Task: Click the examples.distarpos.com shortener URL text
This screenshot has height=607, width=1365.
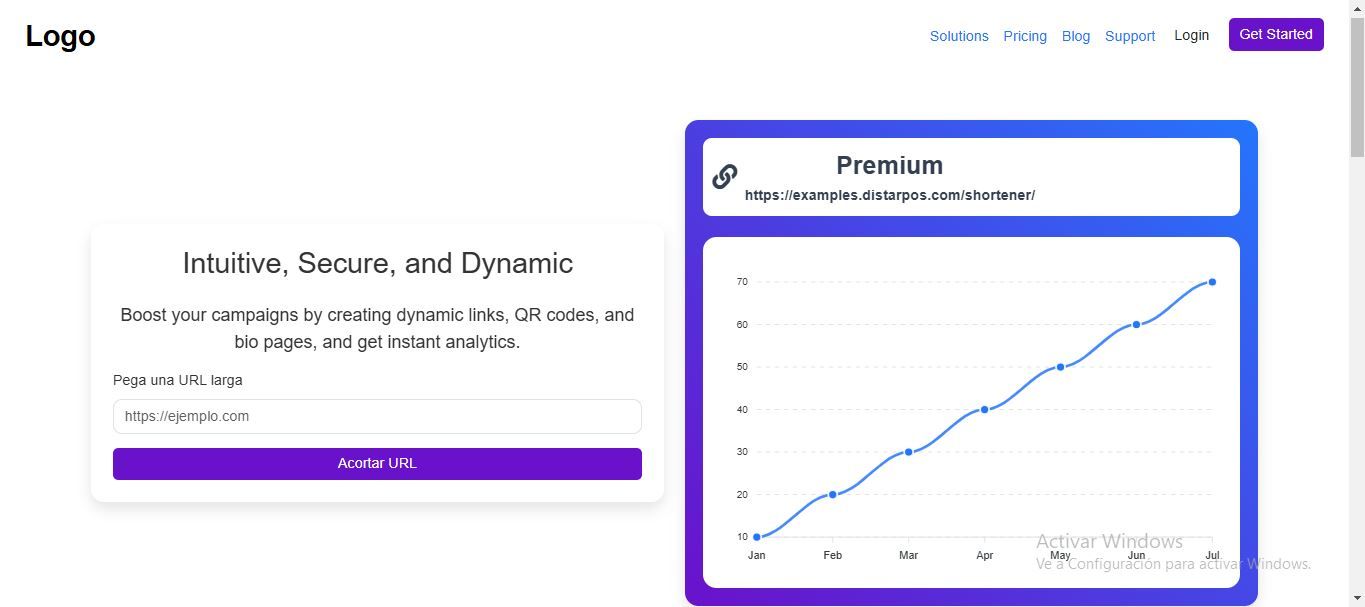Action: click(x=889, y=195)
